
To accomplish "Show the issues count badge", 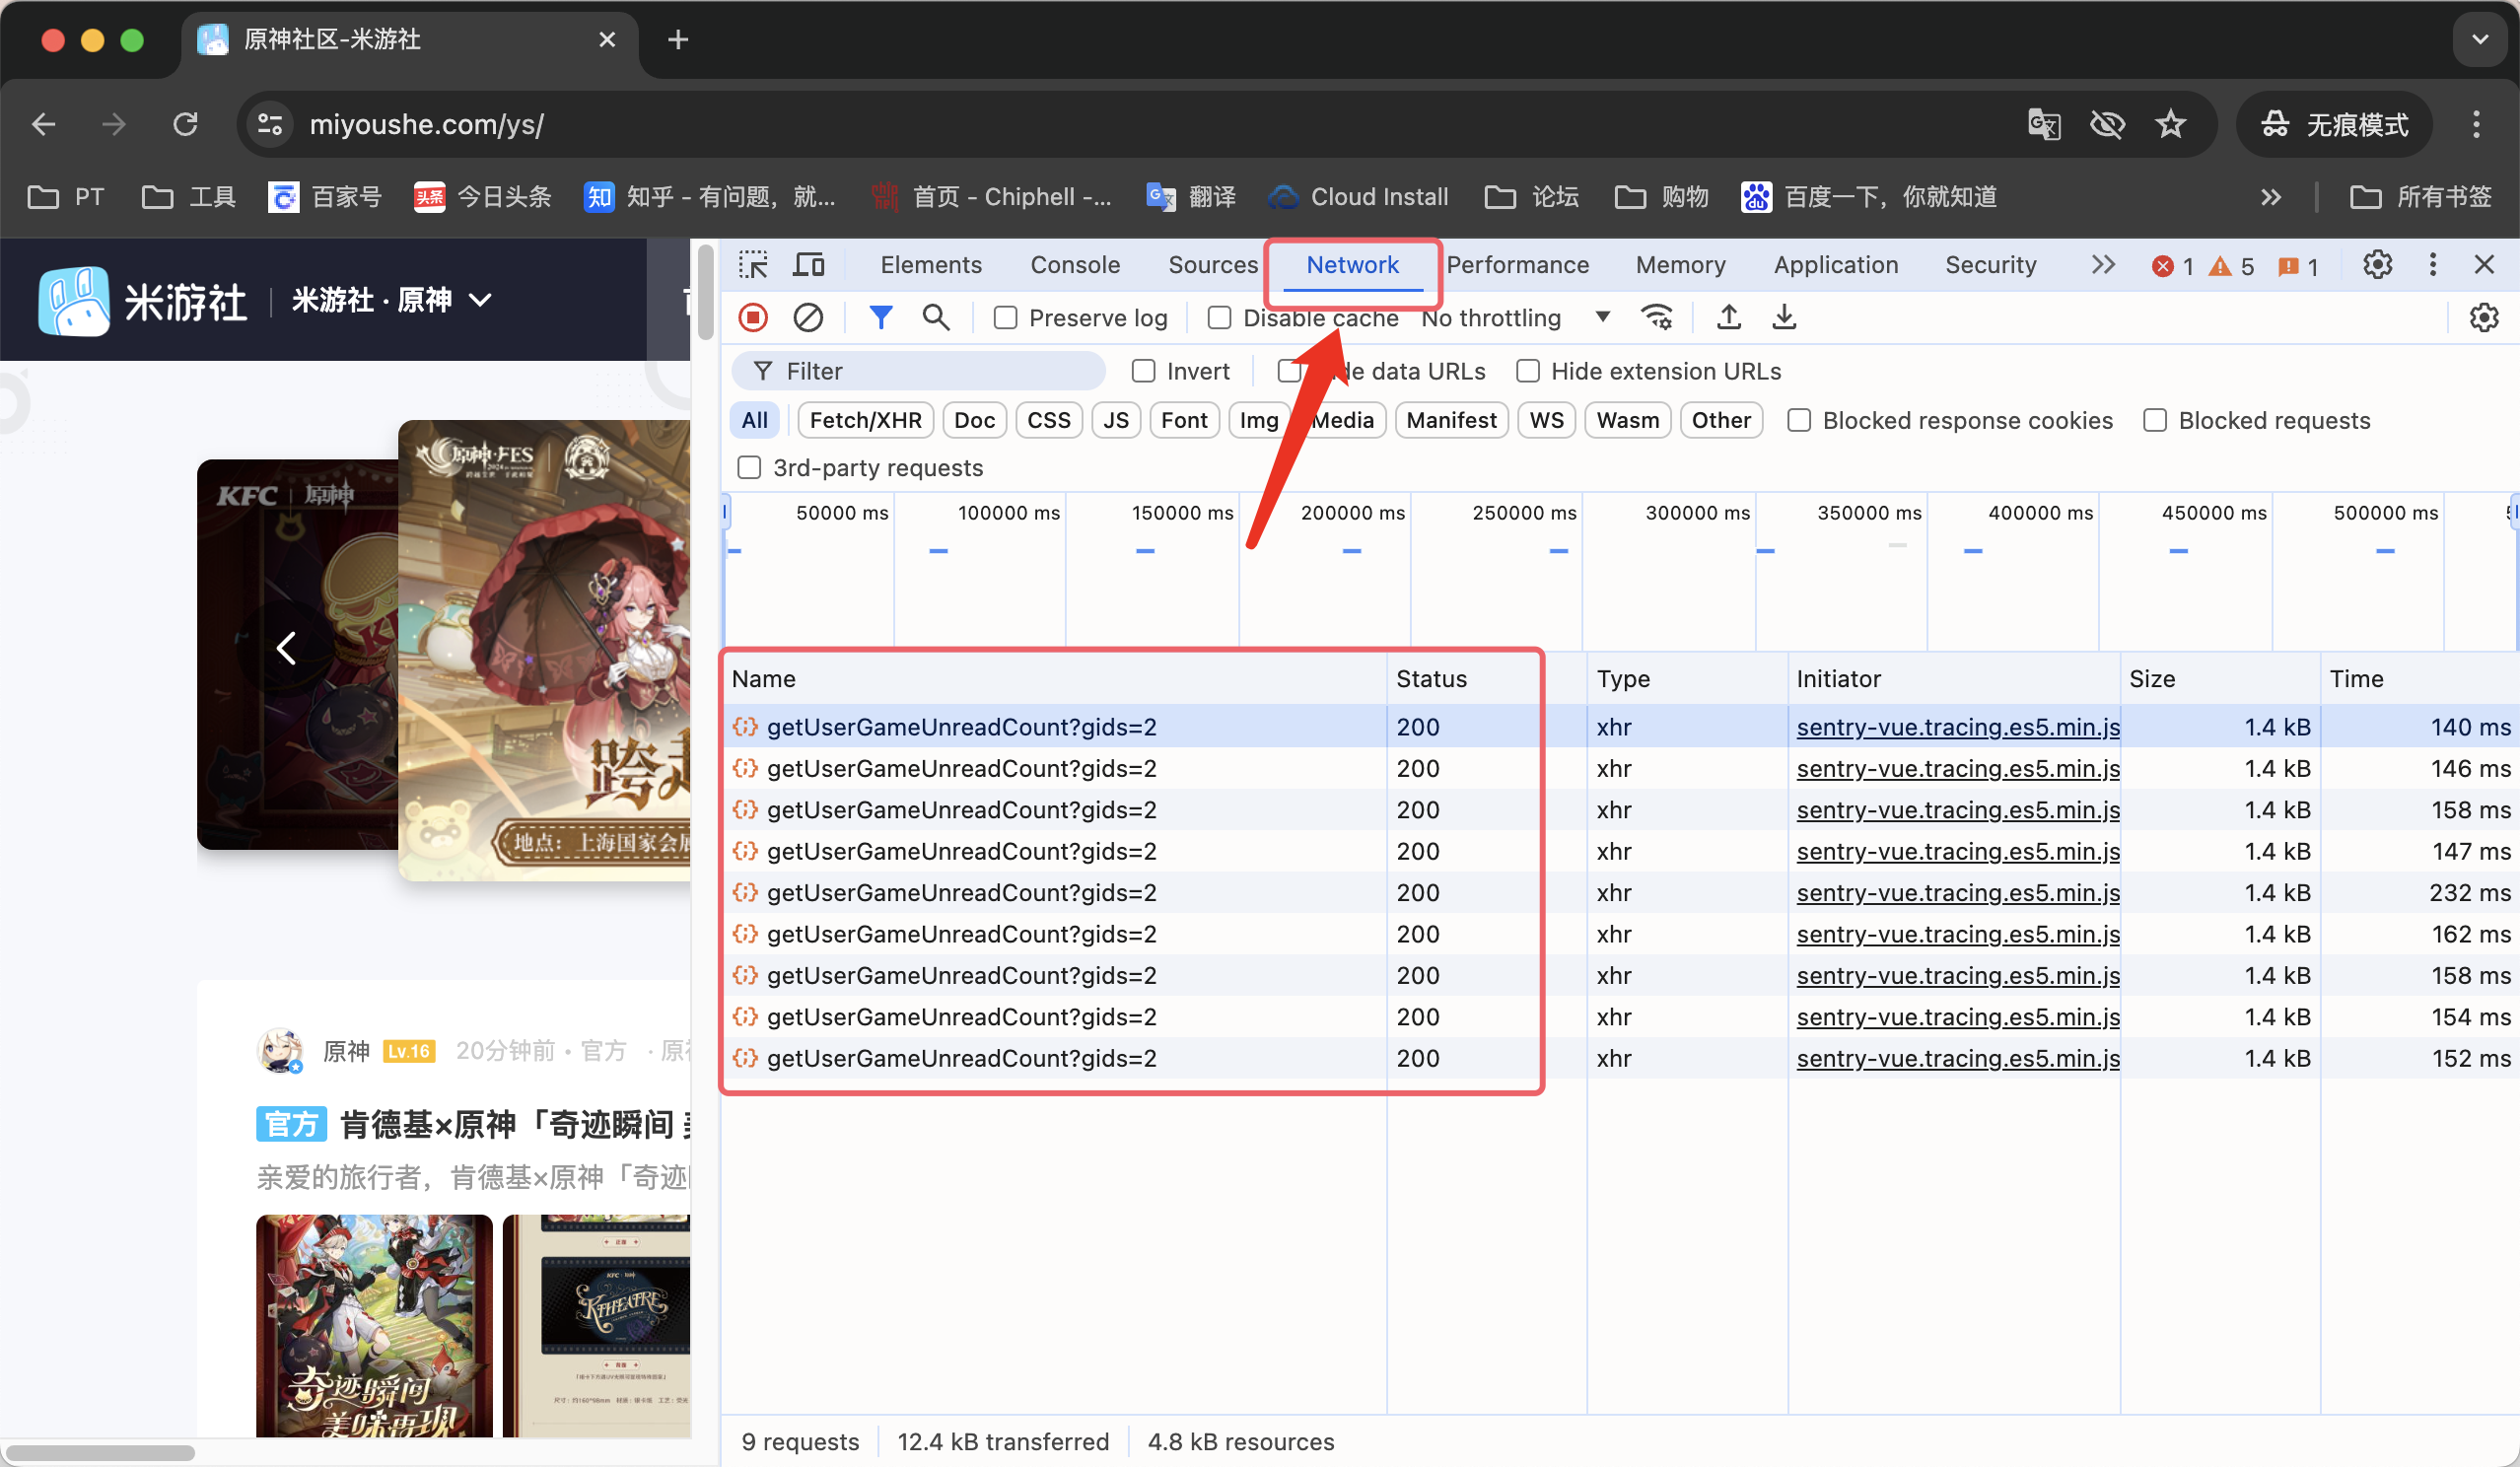I will click(x=2298, y=266).
